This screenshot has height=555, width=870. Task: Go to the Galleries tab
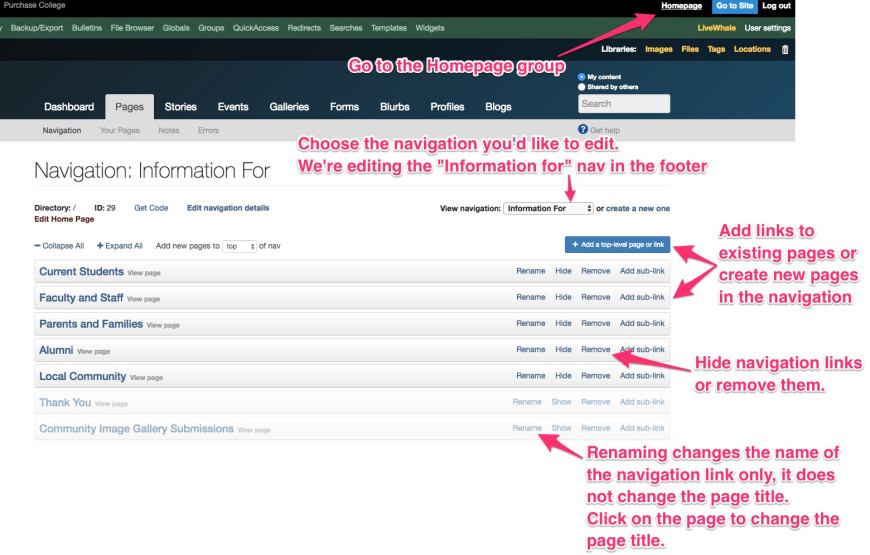tap(289, 107)
